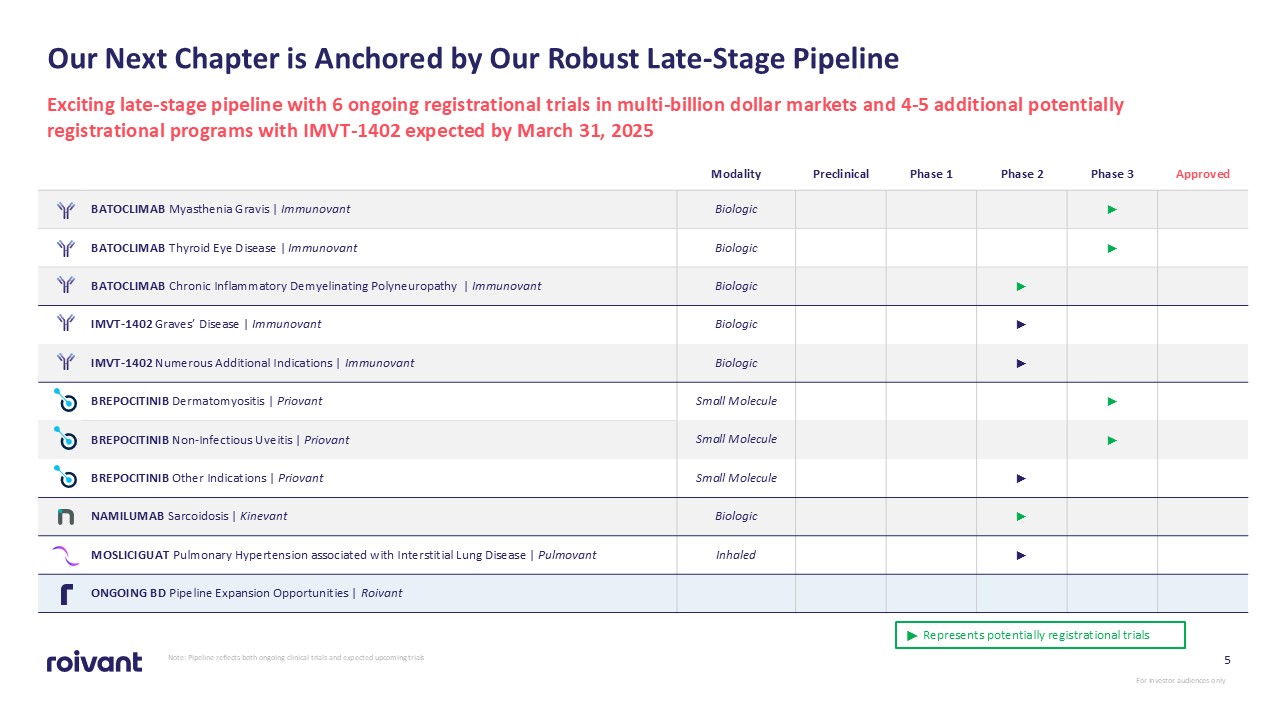
Task: Click the slide title about Late-Stage Pipeline
Action: [x=473, y=59]
